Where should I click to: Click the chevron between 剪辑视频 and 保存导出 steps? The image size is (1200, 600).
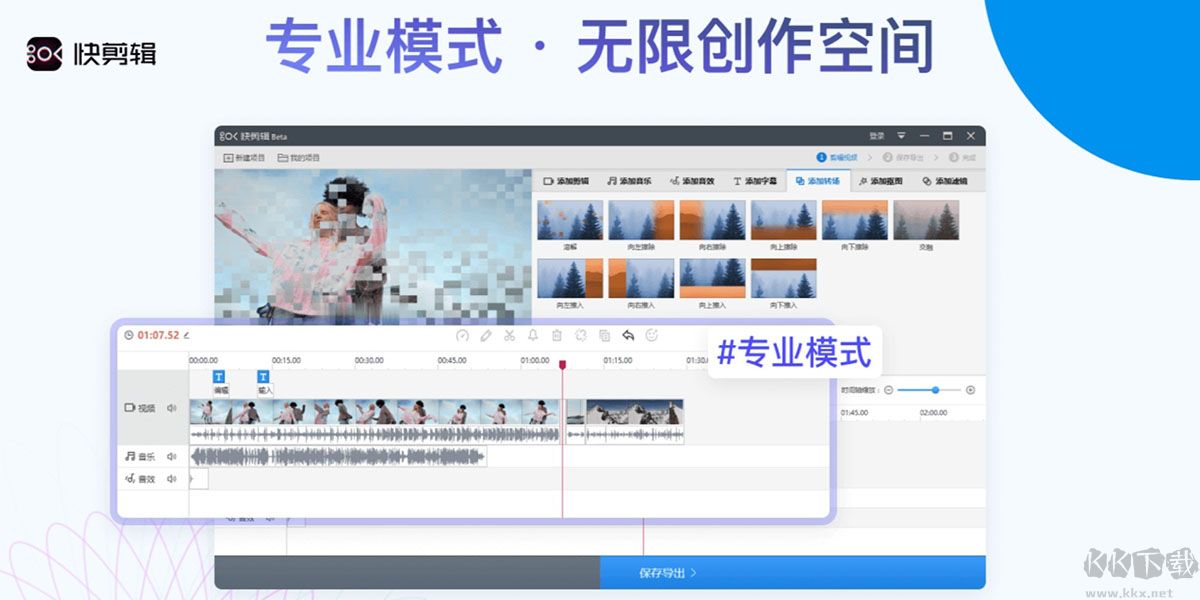tap(868, 158)
